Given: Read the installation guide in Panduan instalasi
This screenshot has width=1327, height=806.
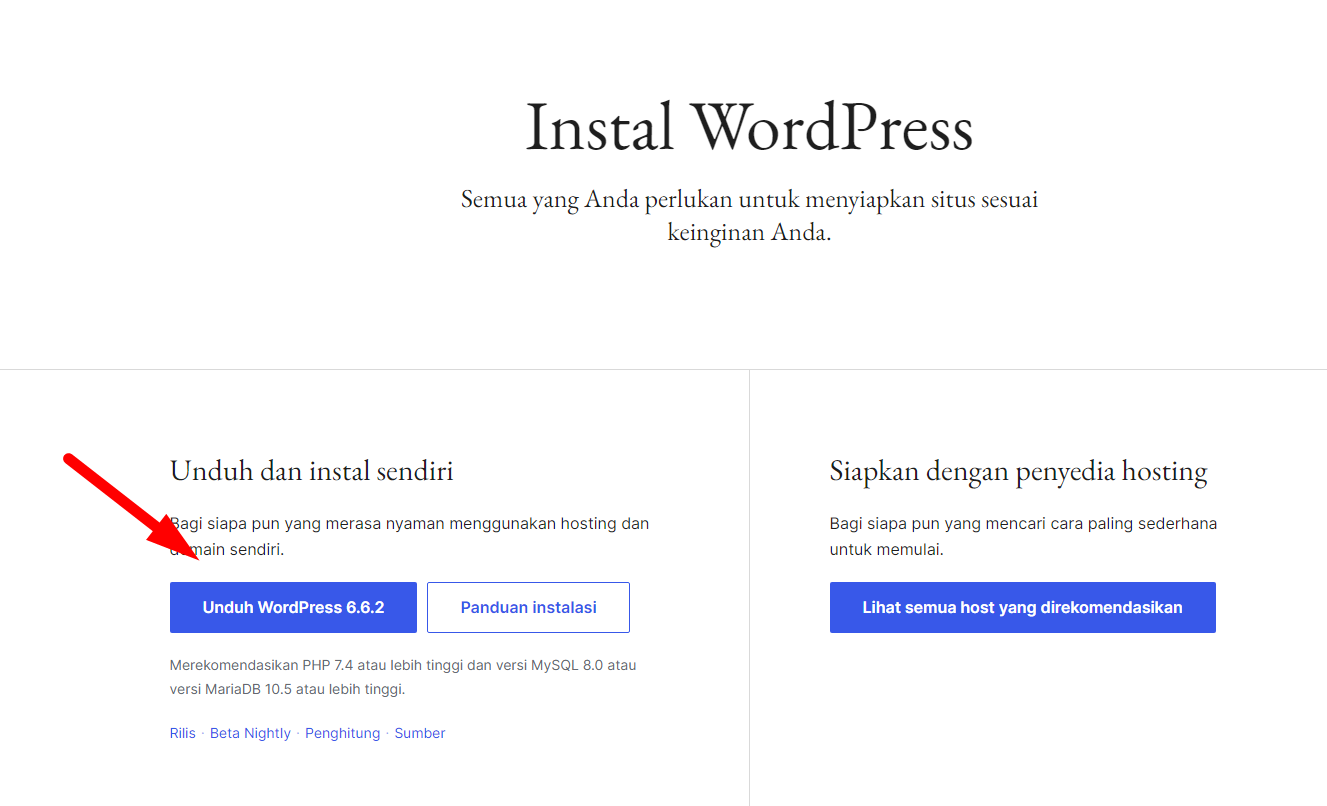Looking at the screenshot, I should (528, 607).
